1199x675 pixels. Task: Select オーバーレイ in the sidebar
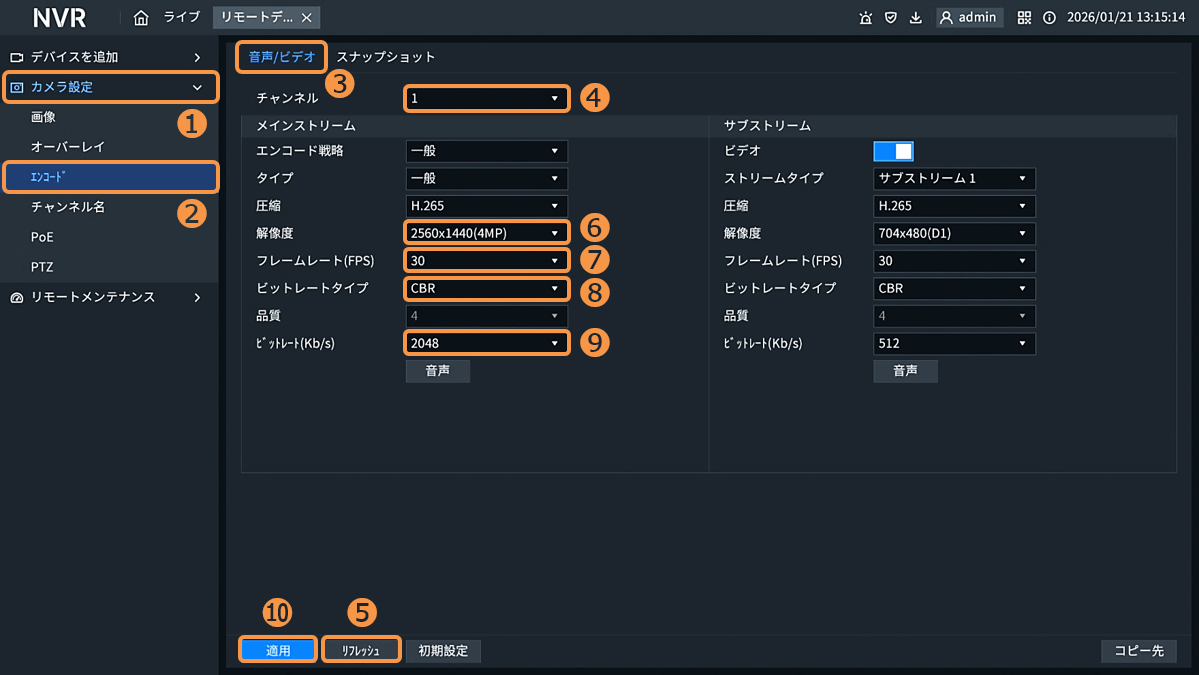tap(68, 147)
